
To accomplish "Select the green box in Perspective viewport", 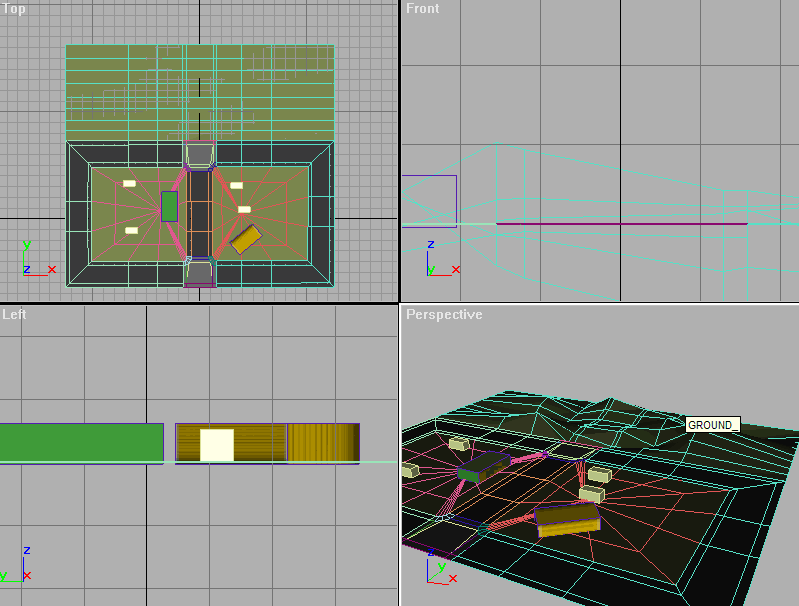I will 483,466.
